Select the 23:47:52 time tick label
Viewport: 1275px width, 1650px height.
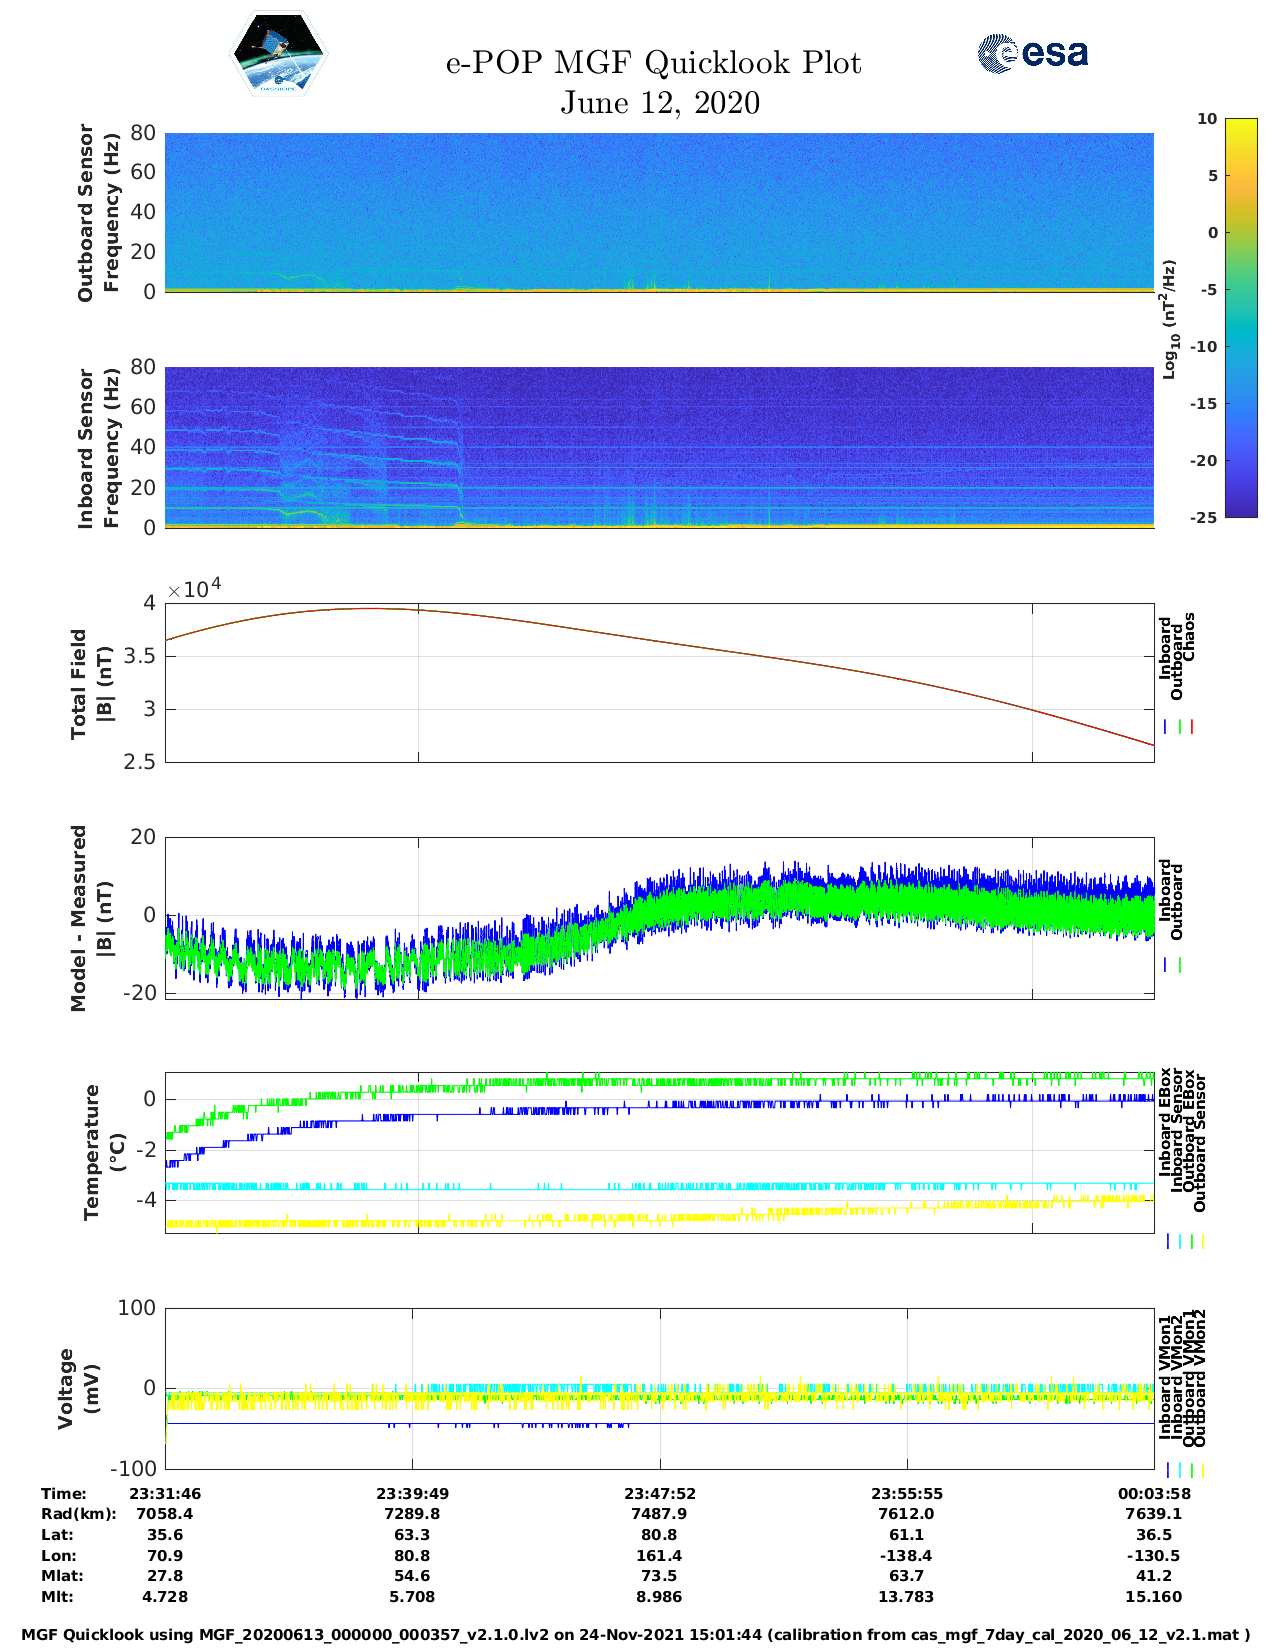659,1493
